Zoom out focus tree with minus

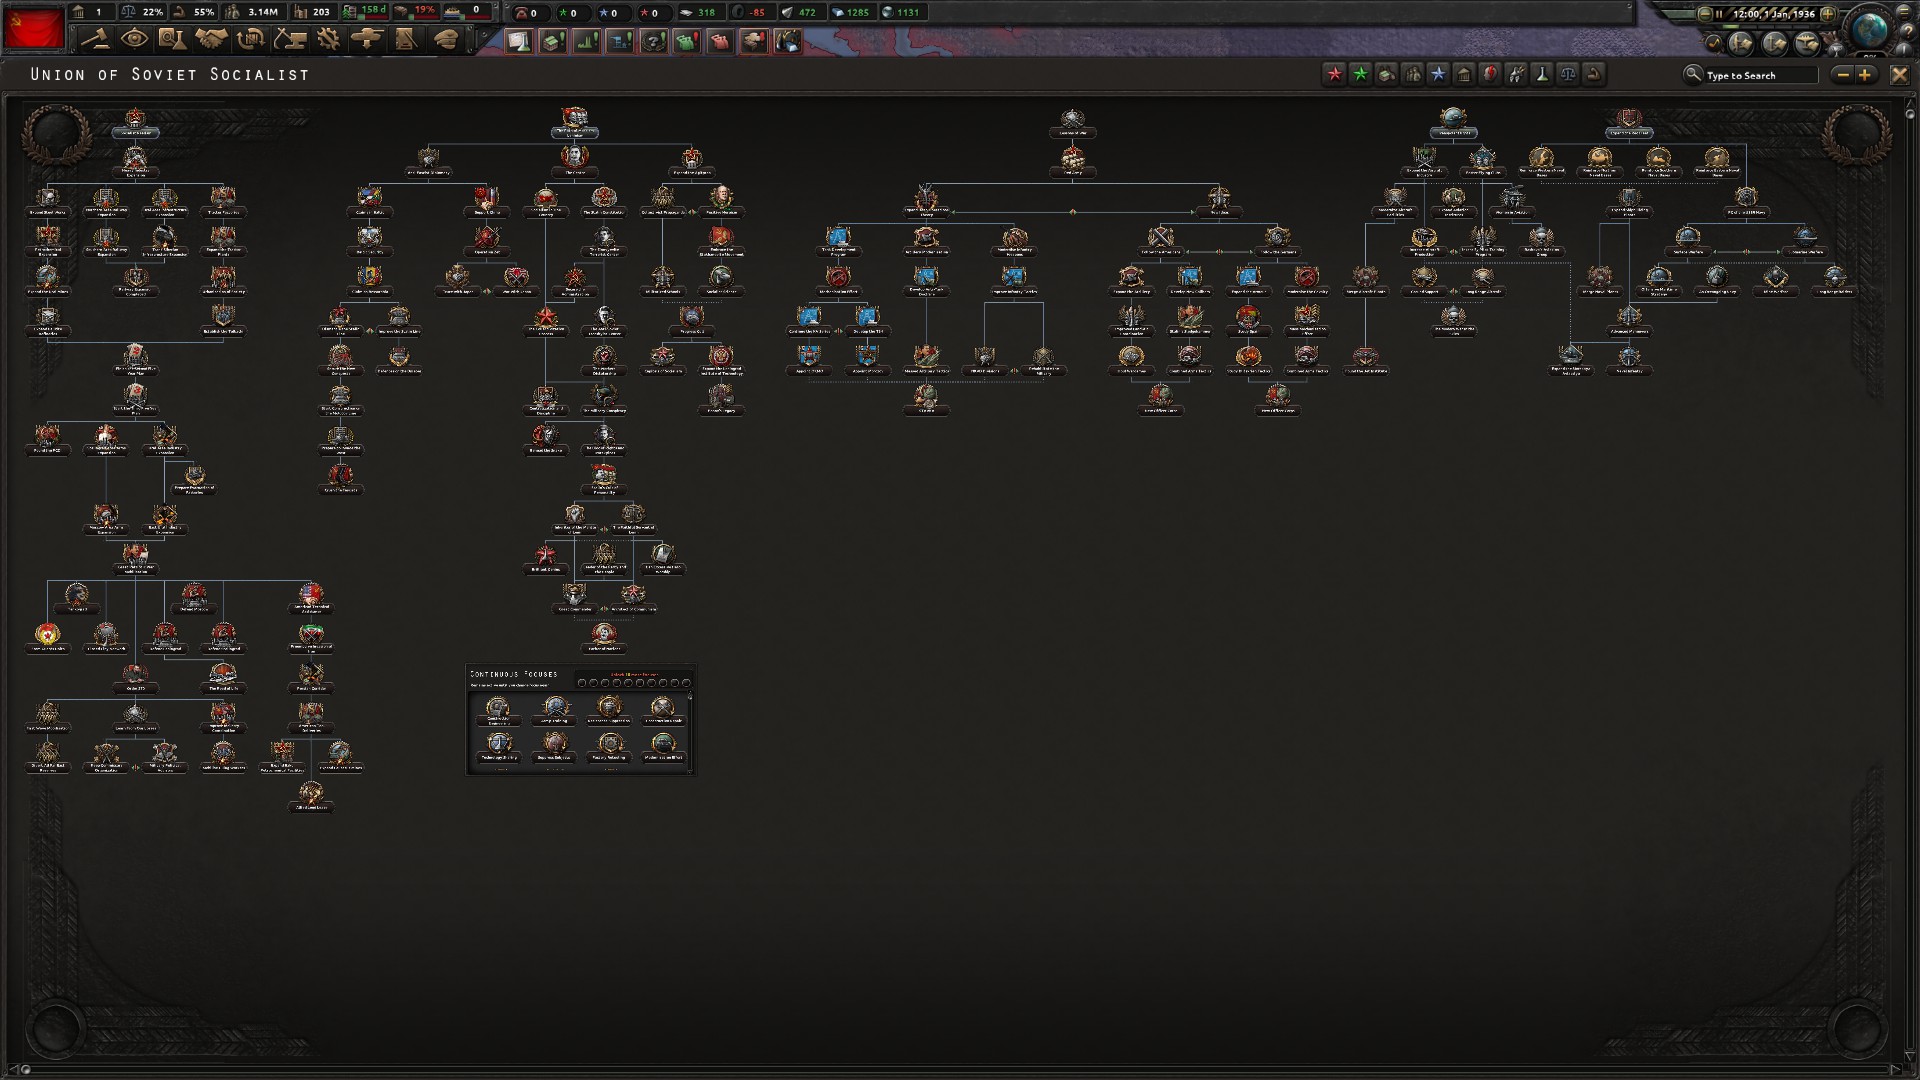click(1843, 75)
